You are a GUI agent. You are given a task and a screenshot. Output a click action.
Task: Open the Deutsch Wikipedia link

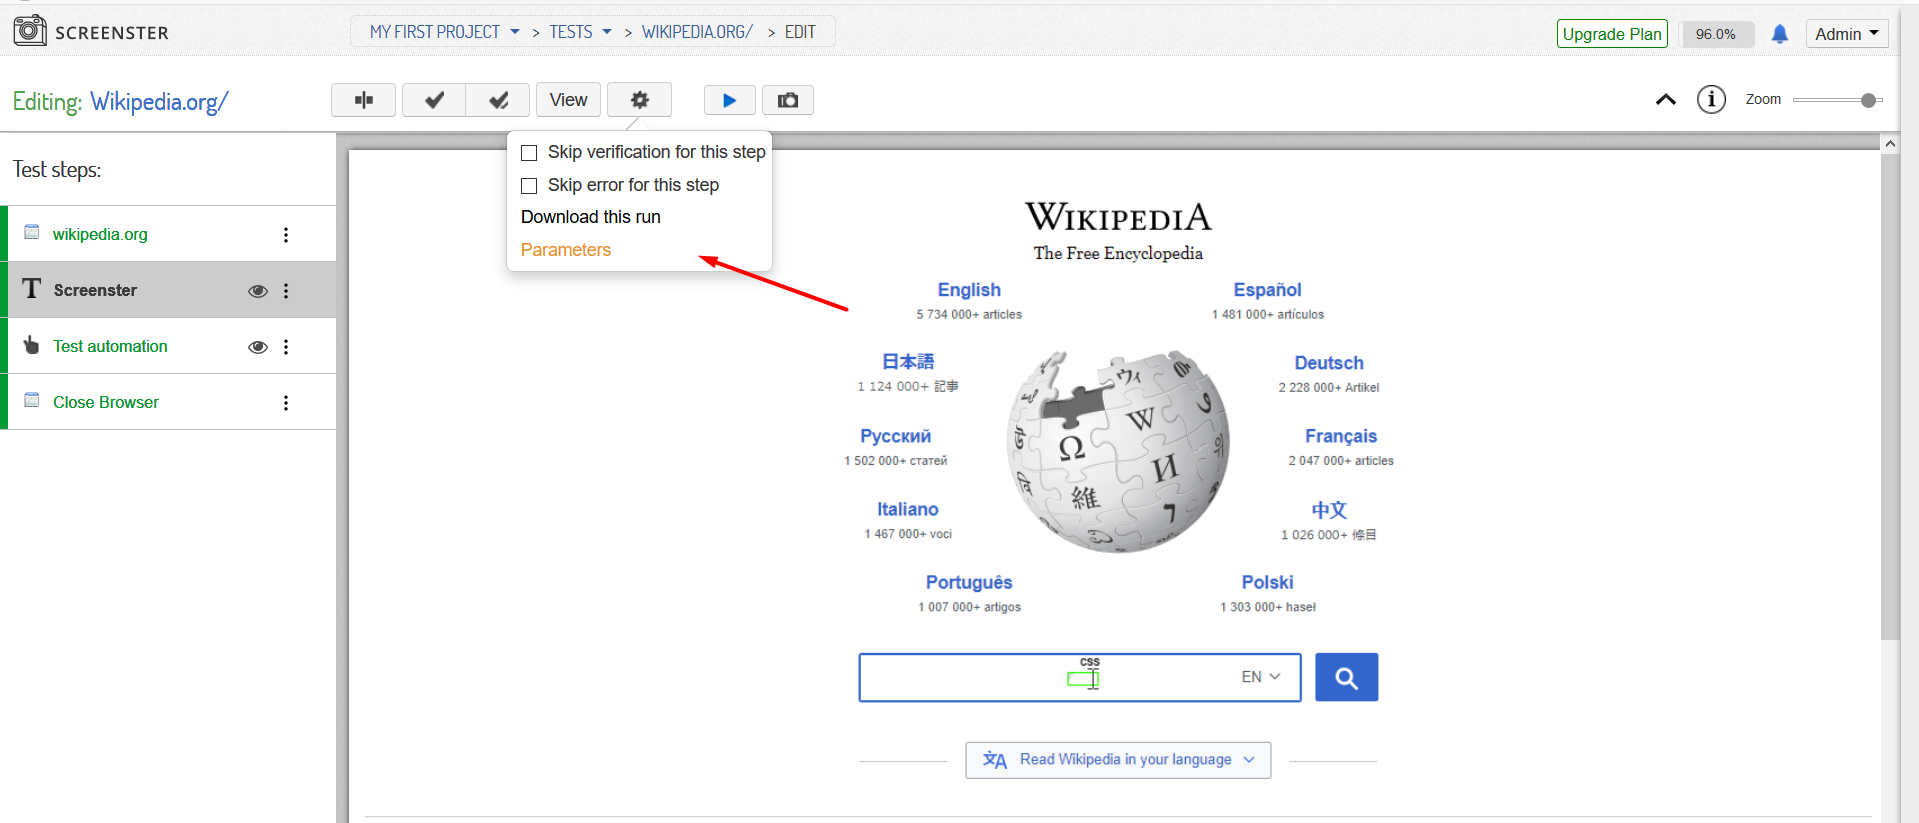(1329, 363)
